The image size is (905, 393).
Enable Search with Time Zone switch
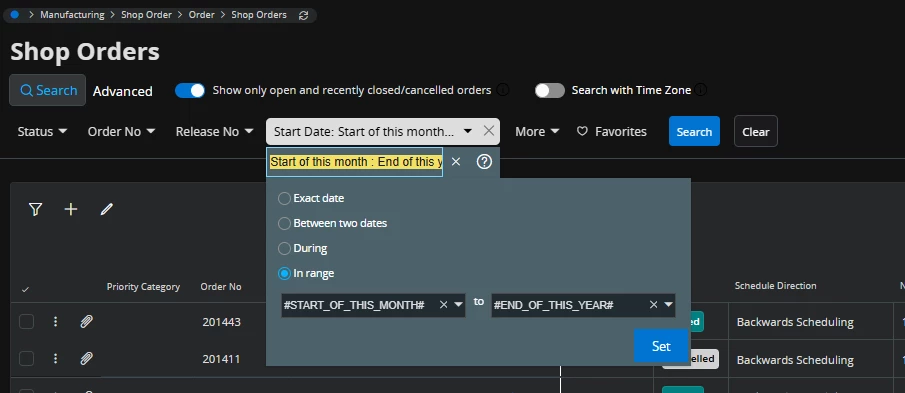point(549,91)
